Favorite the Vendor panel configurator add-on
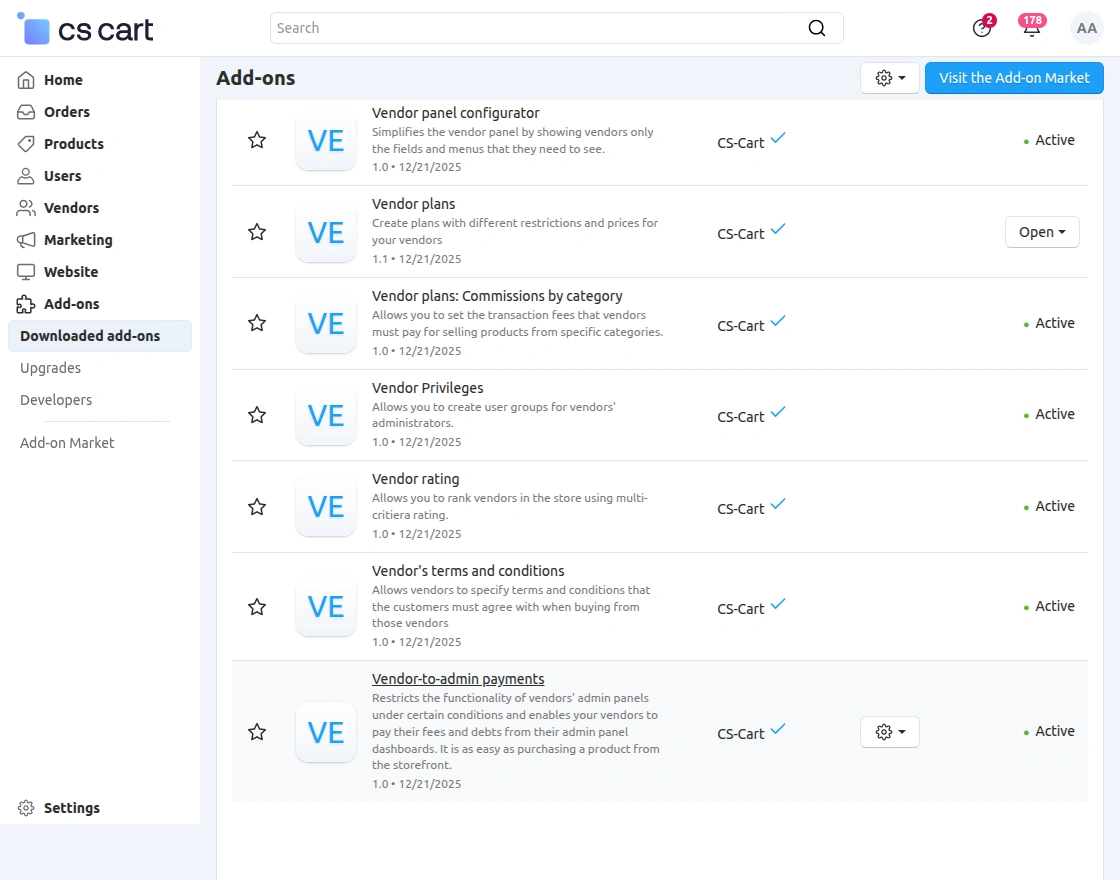The width and height of the screenshot is (1120, 880). click(x=257, y=140)
